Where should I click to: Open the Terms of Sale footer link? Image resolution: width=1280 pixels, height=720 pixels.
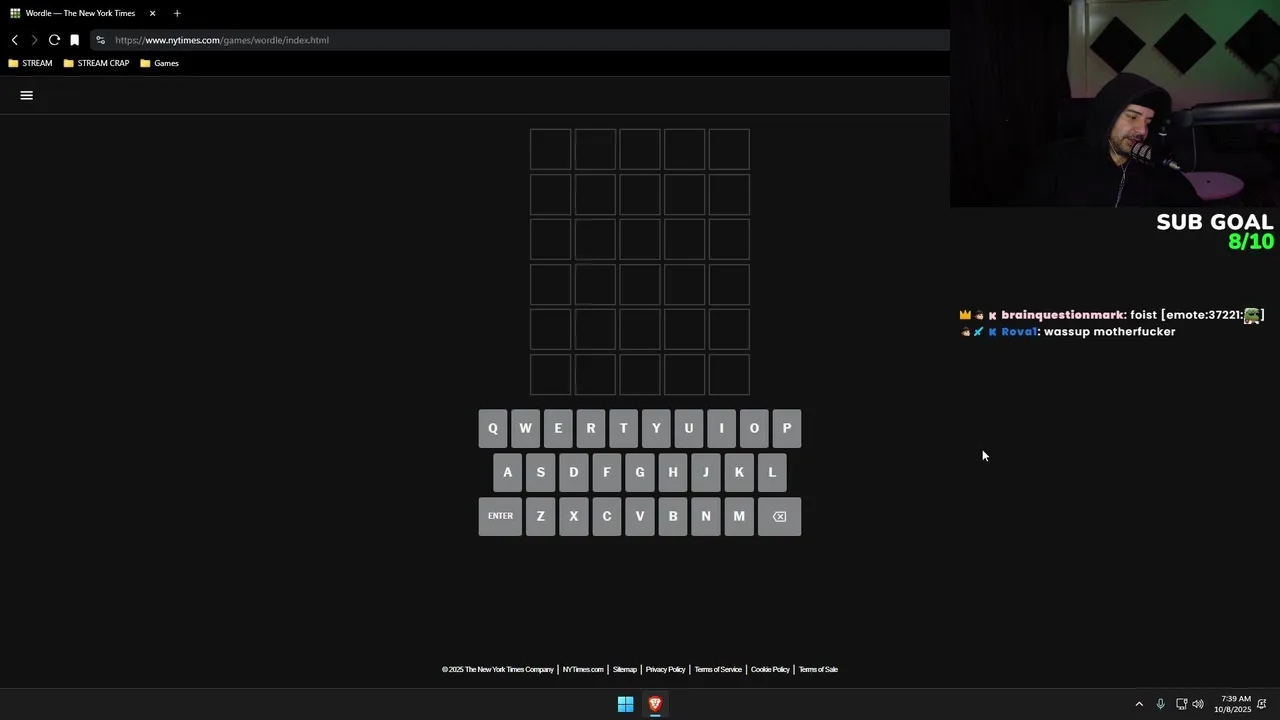pos(818,669)
